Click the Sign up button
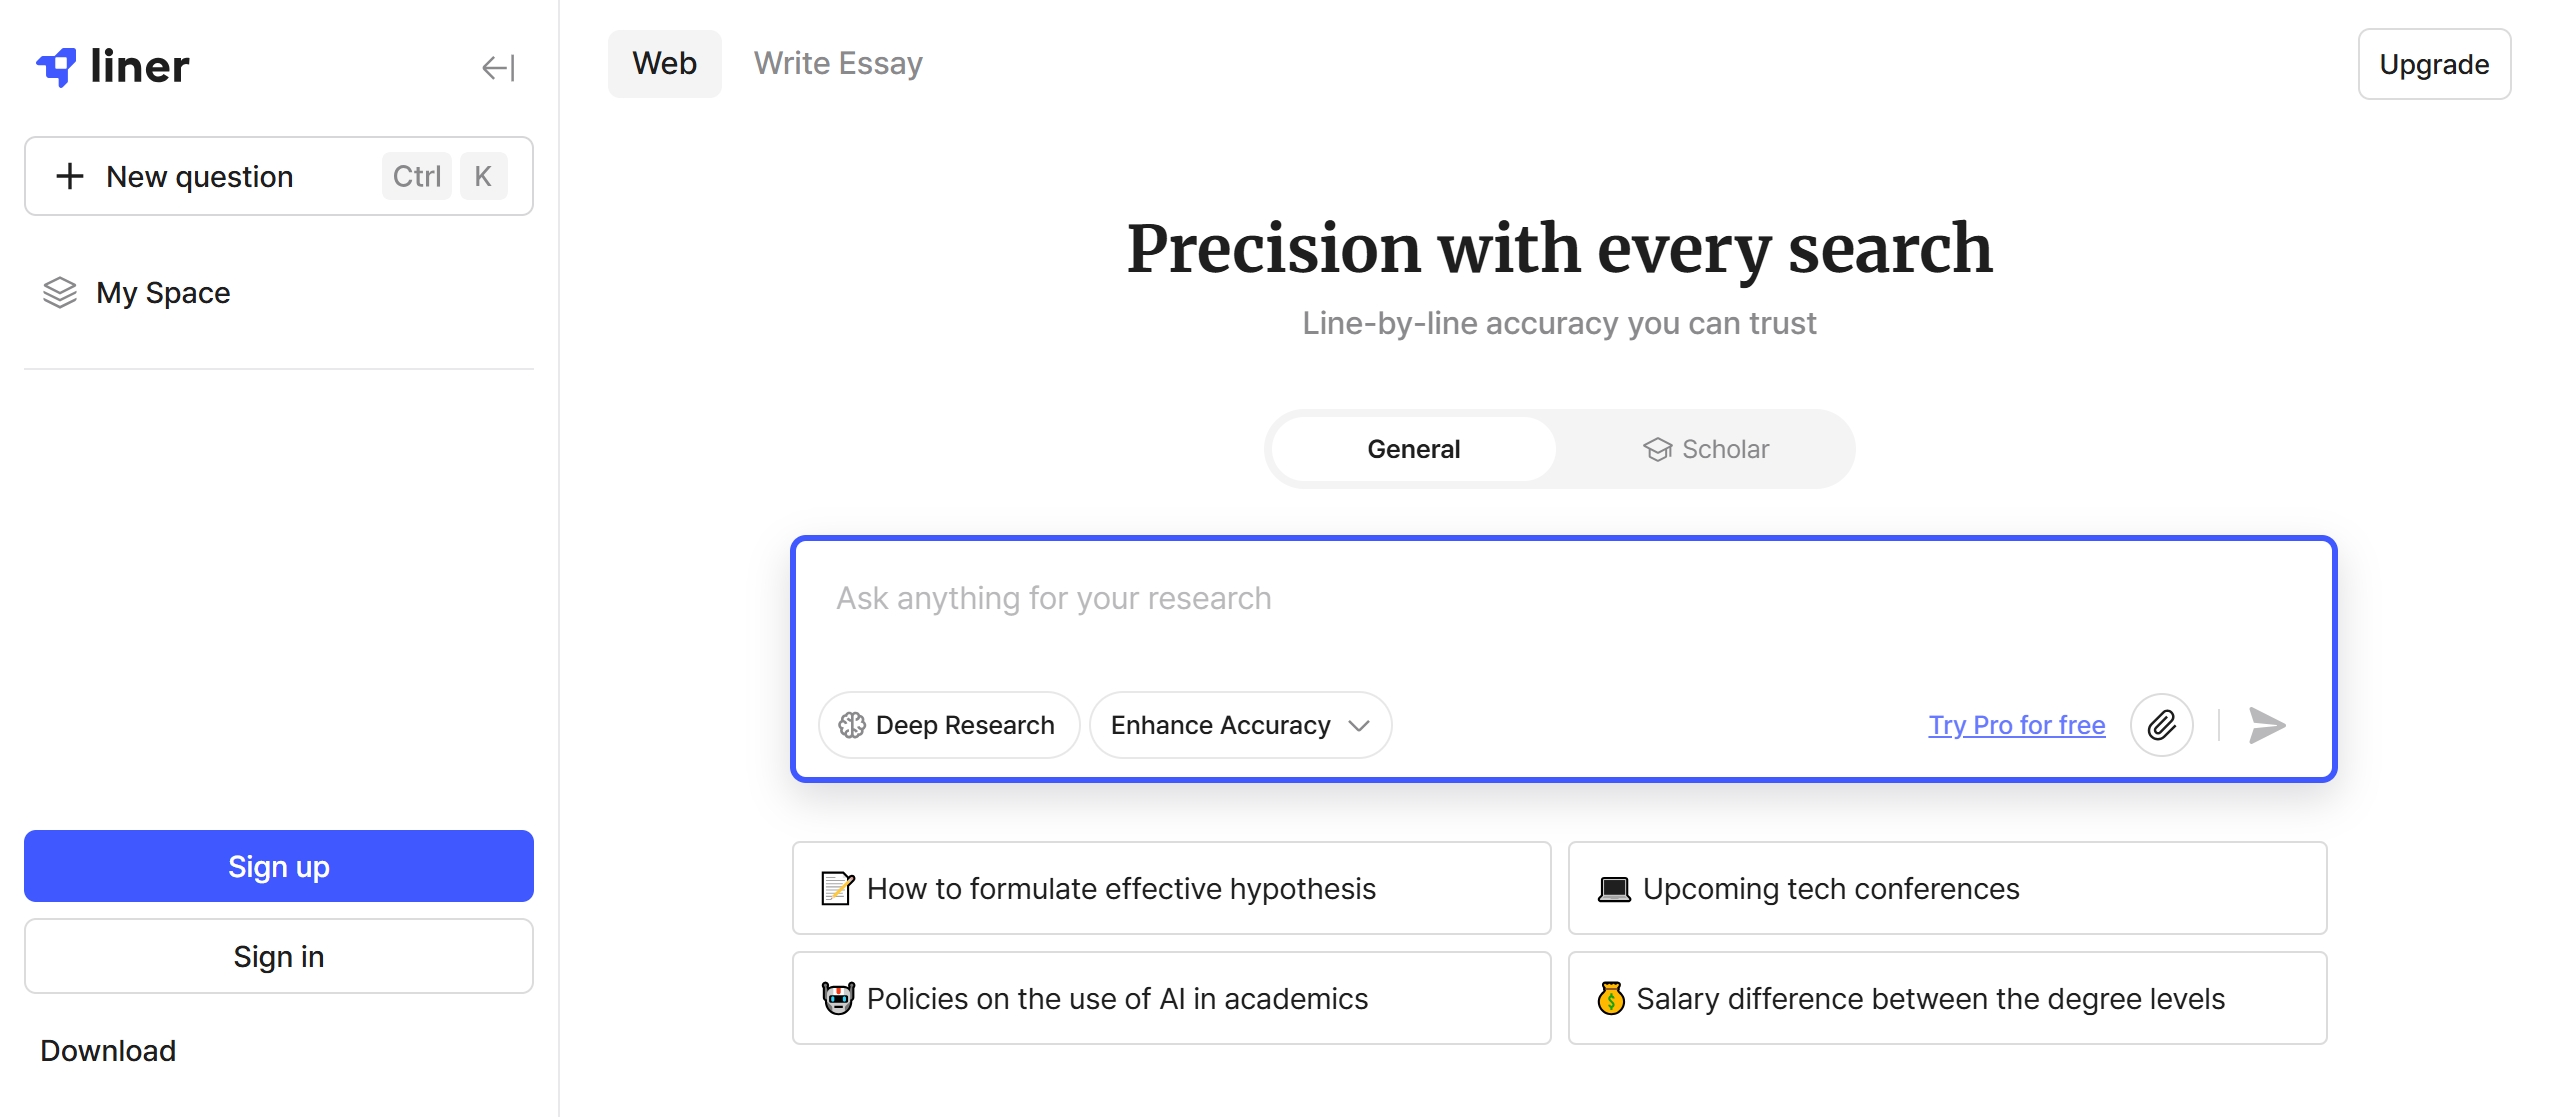This screenshot has height=1117, width=2559. click(279, 866)
